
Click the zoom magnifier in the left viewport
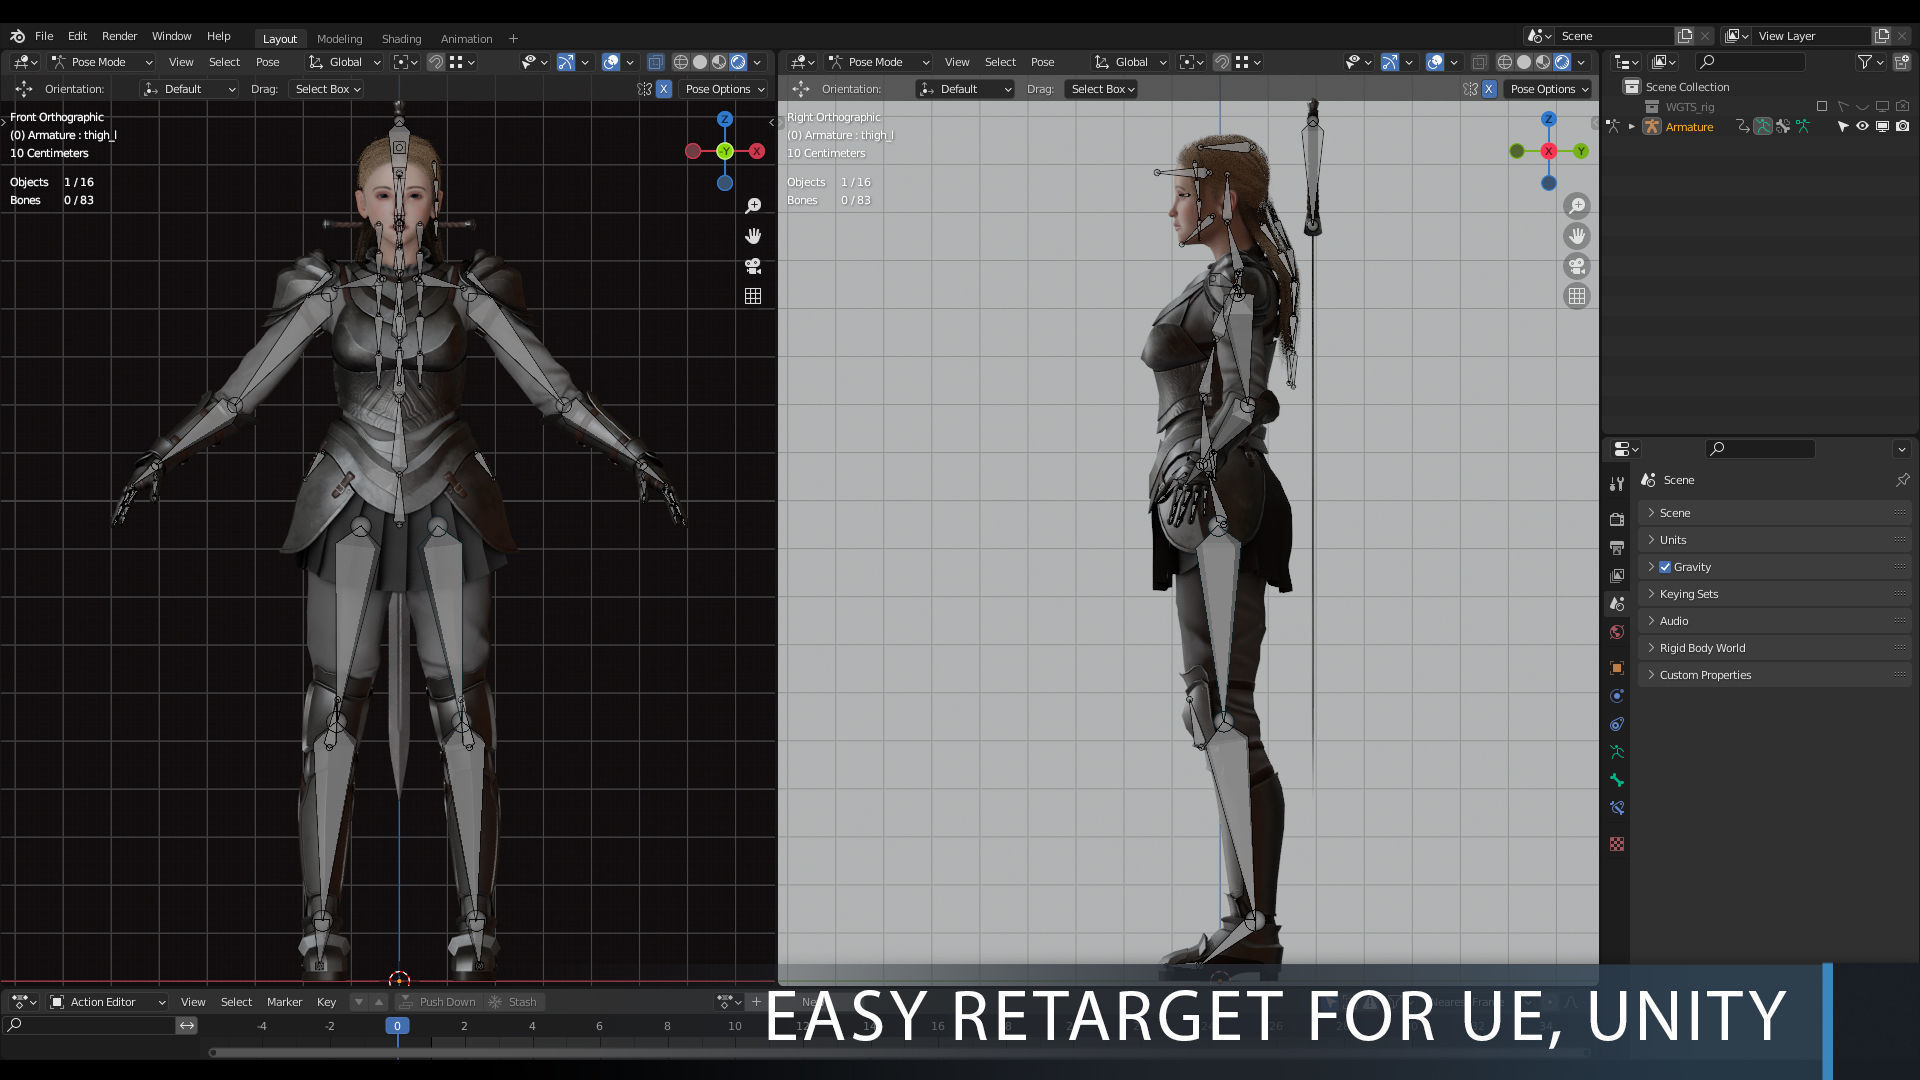click(x=753, y=206)
